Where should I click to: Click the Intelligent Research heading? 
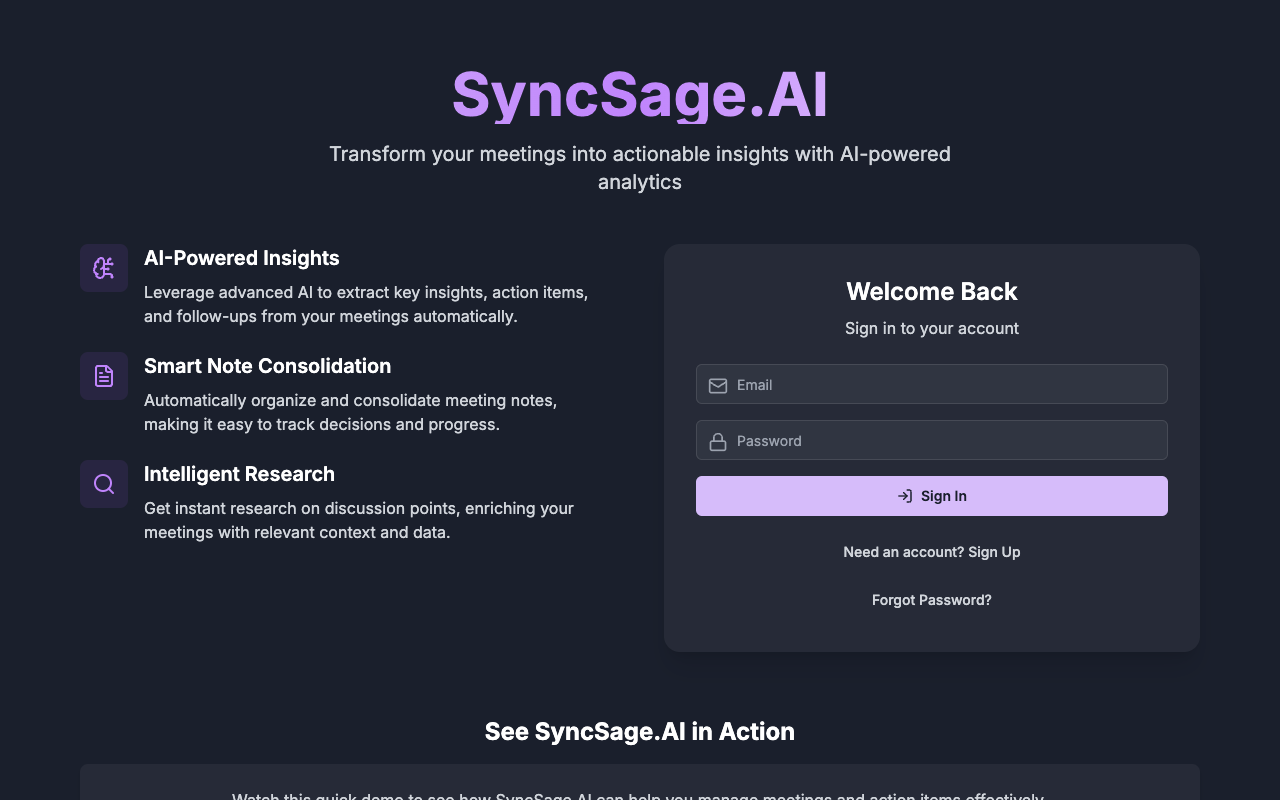(239, 474)
